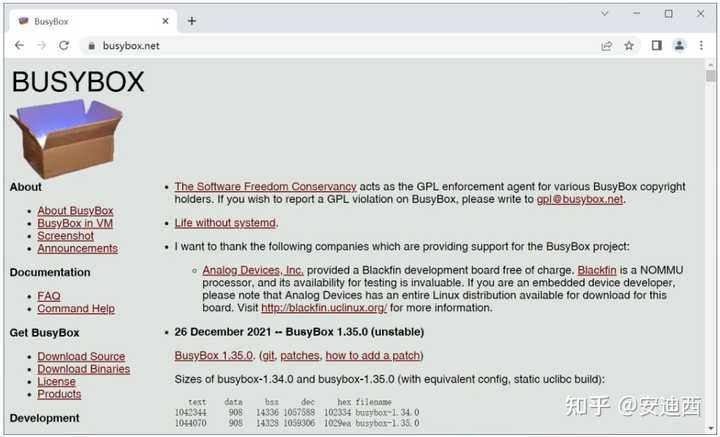Open the License link

tap(56, 381)
